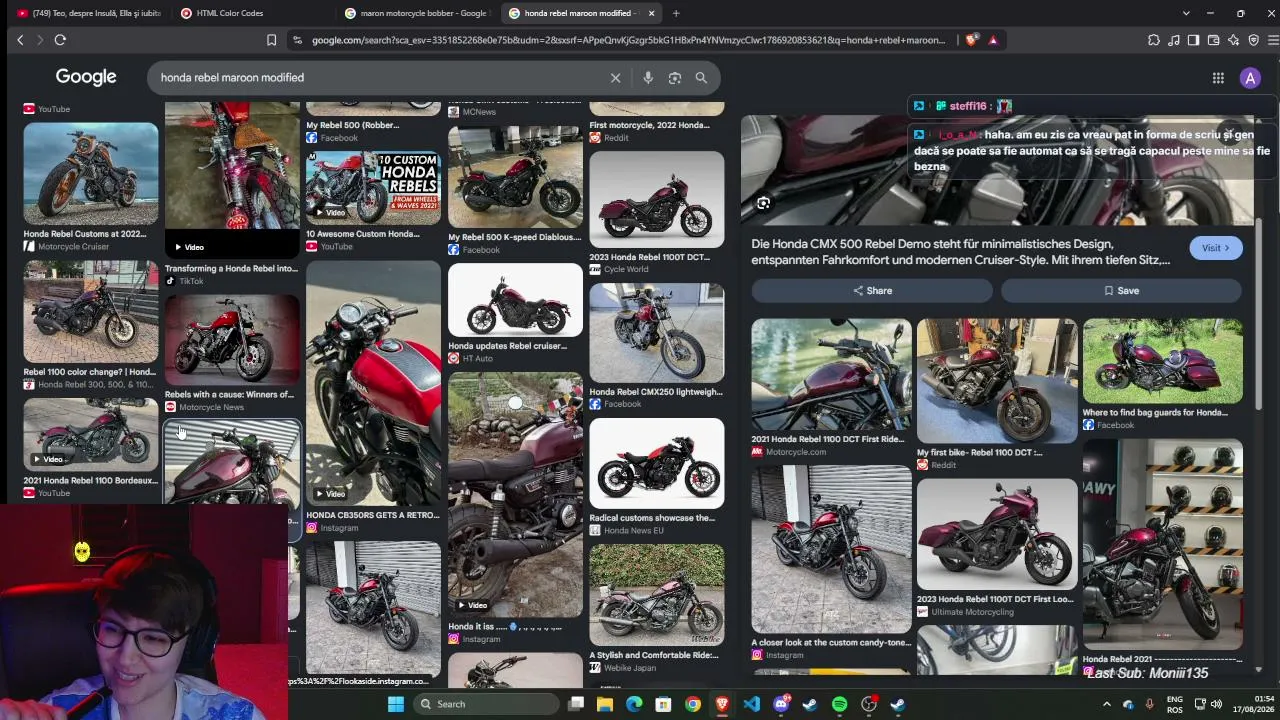Open the Brave browser taskbar icon
The width and height of the screenshot is (1280, 720).
[x=722, y=704]
